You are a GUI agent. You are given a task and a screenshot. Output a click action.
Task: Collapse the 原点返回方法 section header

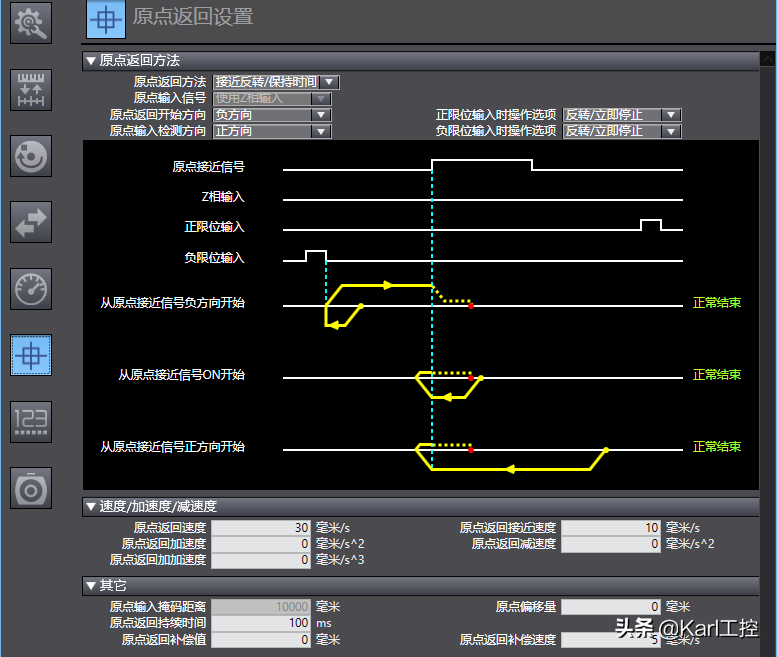92,61
